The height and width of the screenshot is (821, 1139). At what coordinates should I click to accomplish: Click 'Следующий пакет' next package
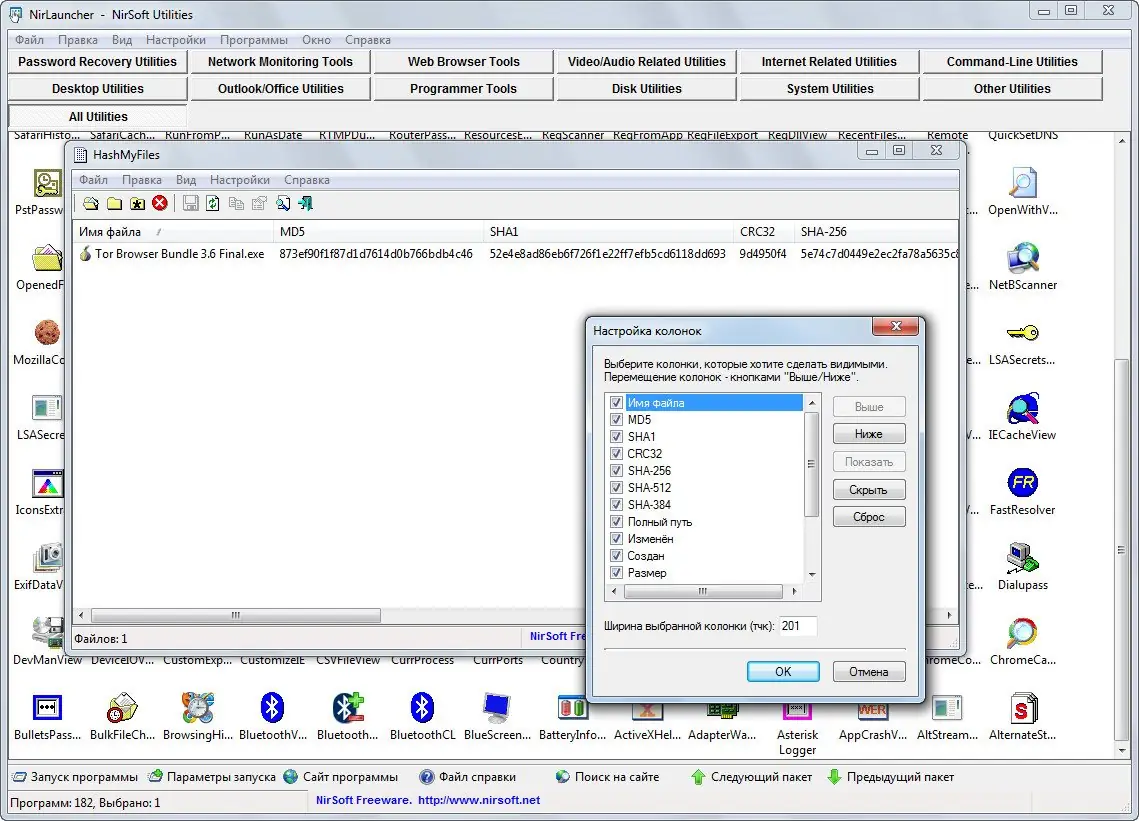[751, 777]
